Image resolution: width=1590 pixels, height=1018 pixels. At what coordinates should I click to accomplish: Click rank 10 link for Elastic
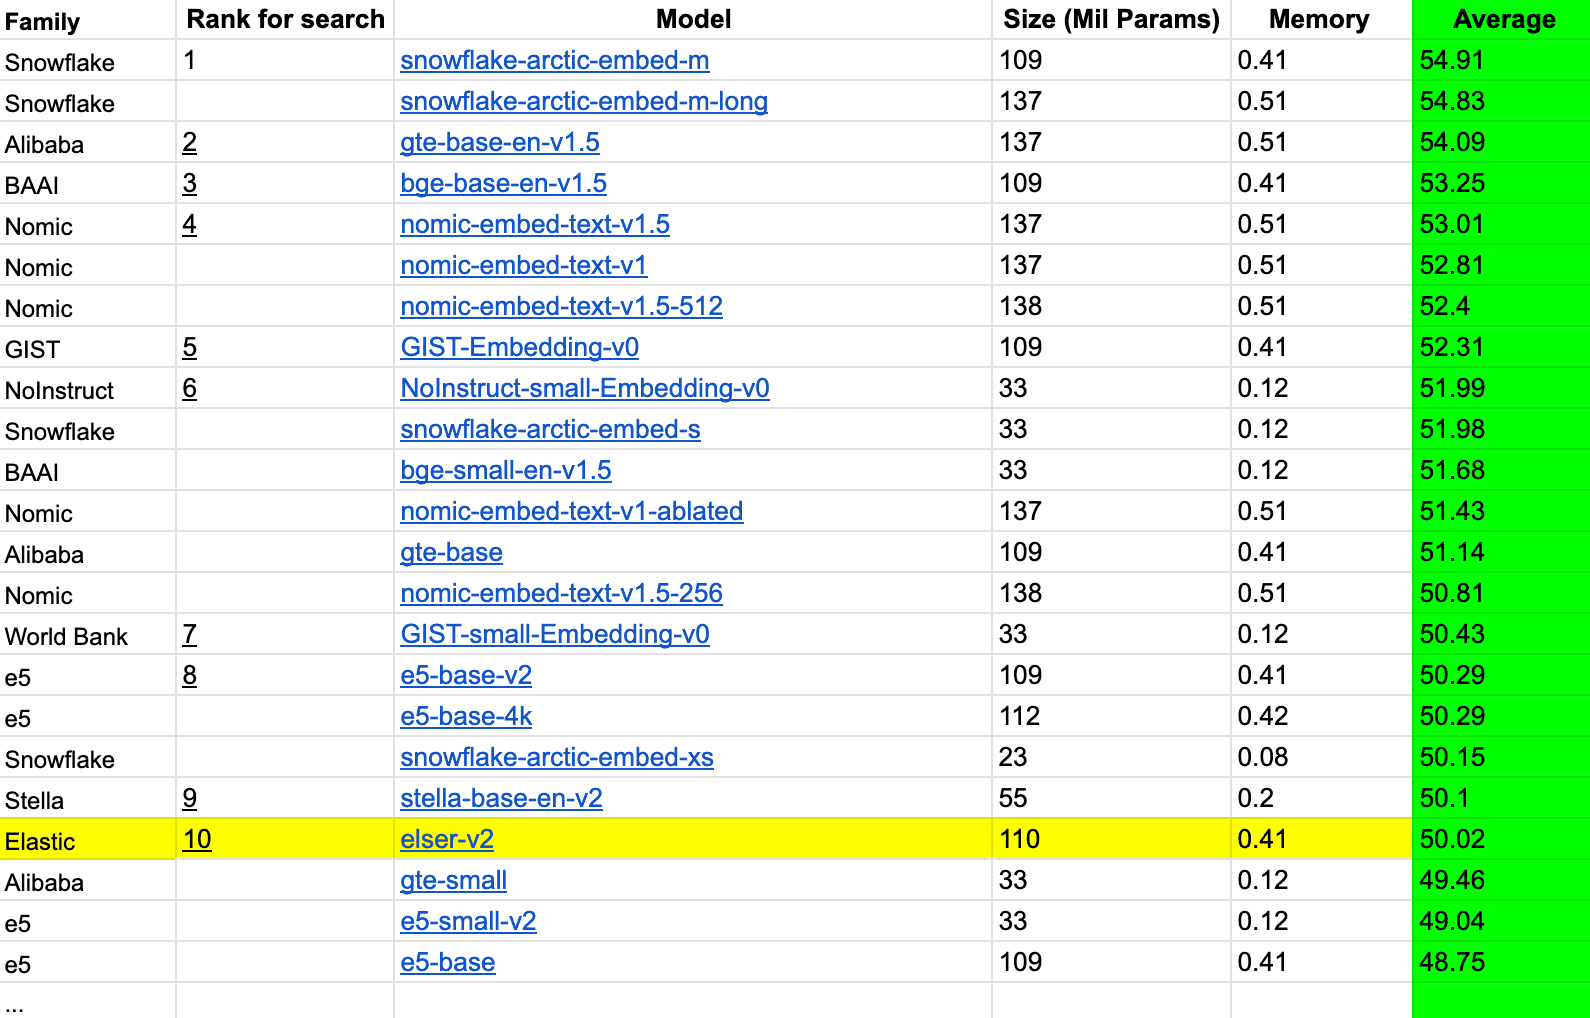(197, 840)
